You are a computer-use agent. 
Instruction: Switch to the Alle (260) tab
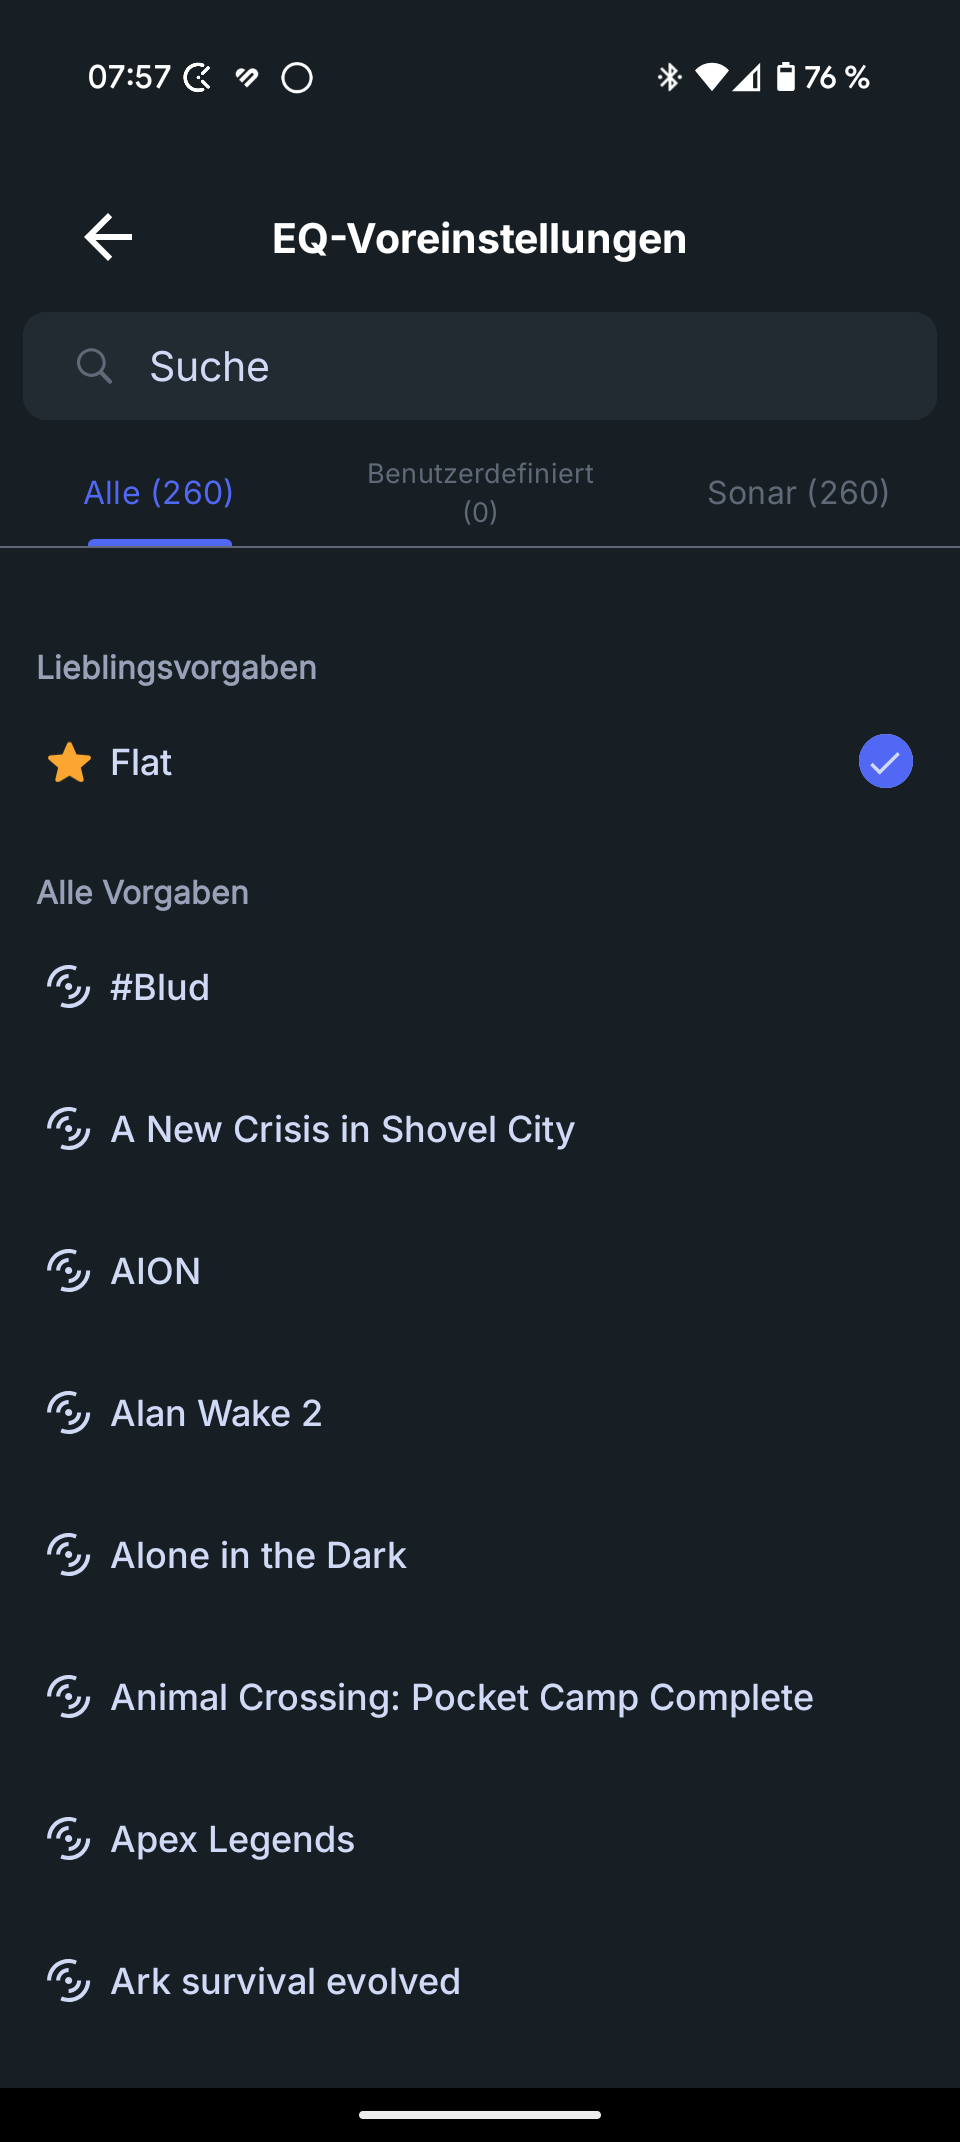click(159, 493)
